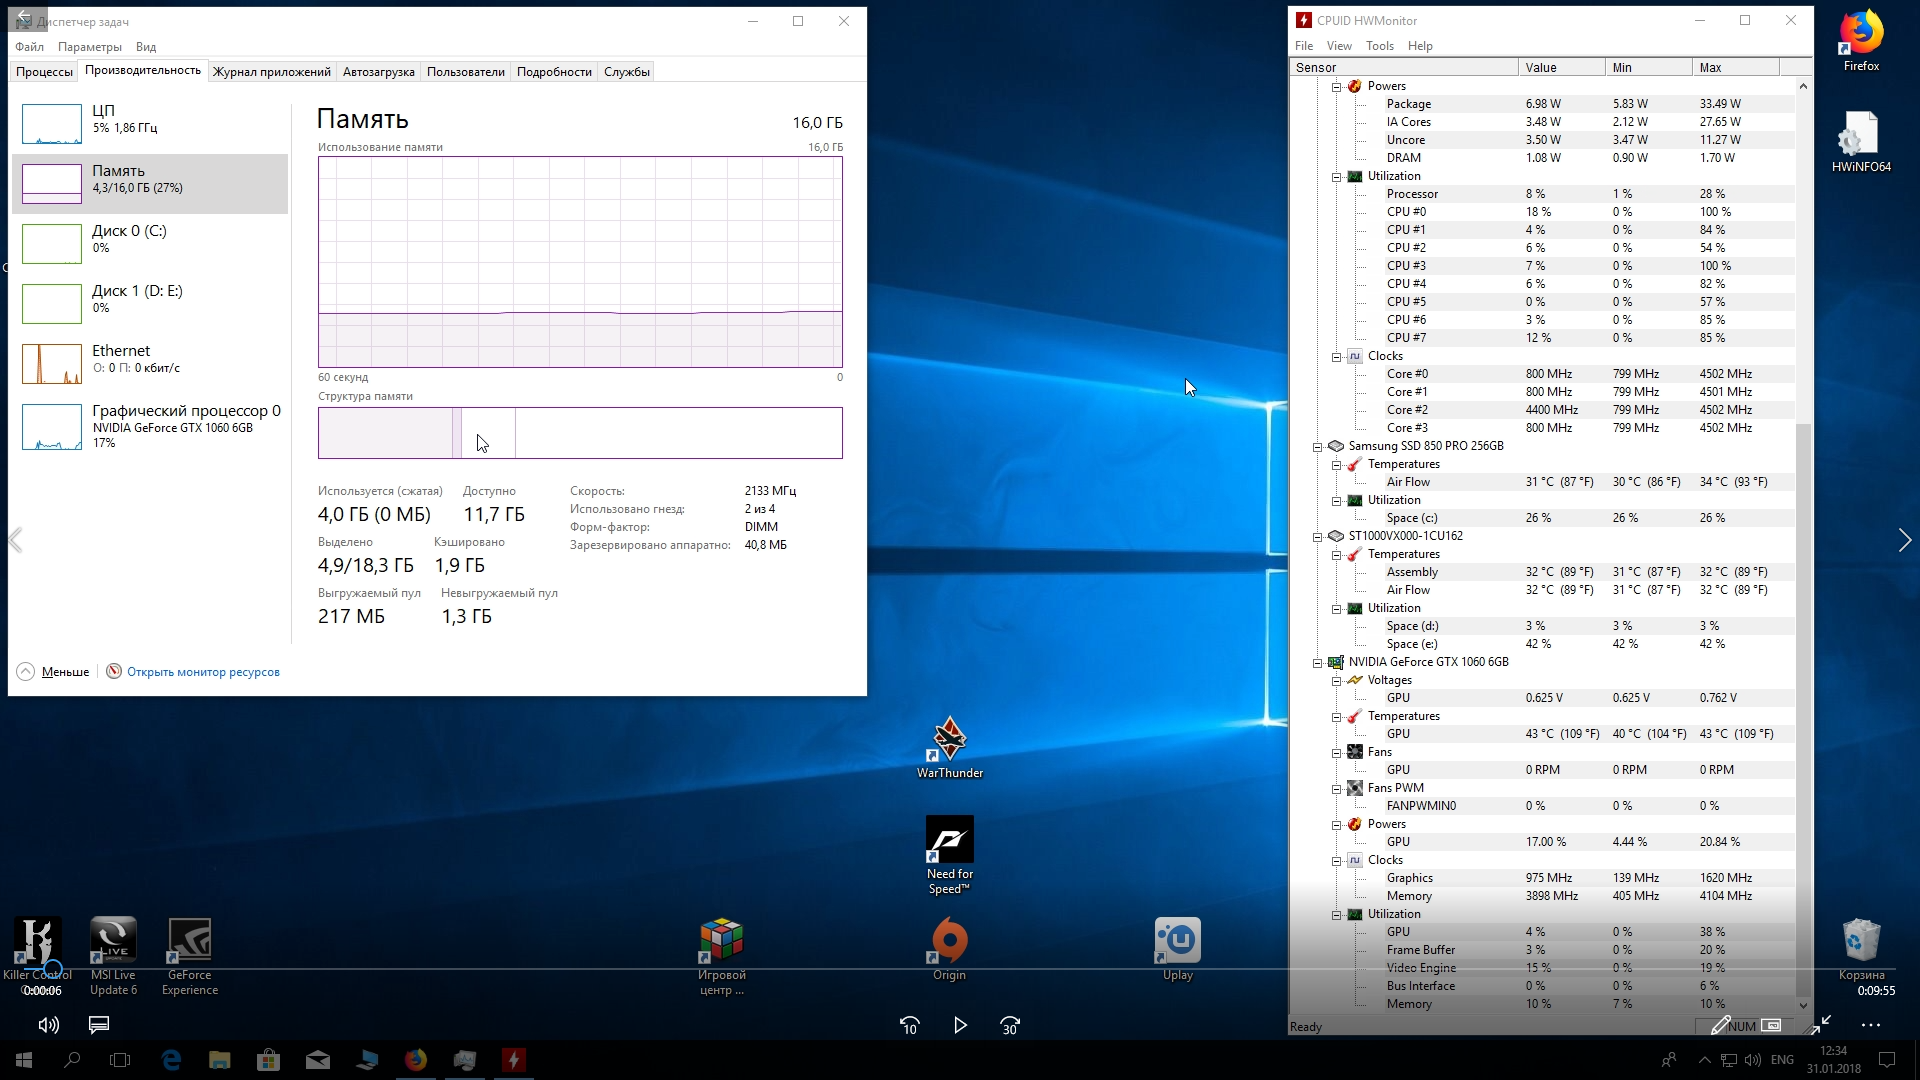Click the play button in video controls

click(x=960, y=1025)
